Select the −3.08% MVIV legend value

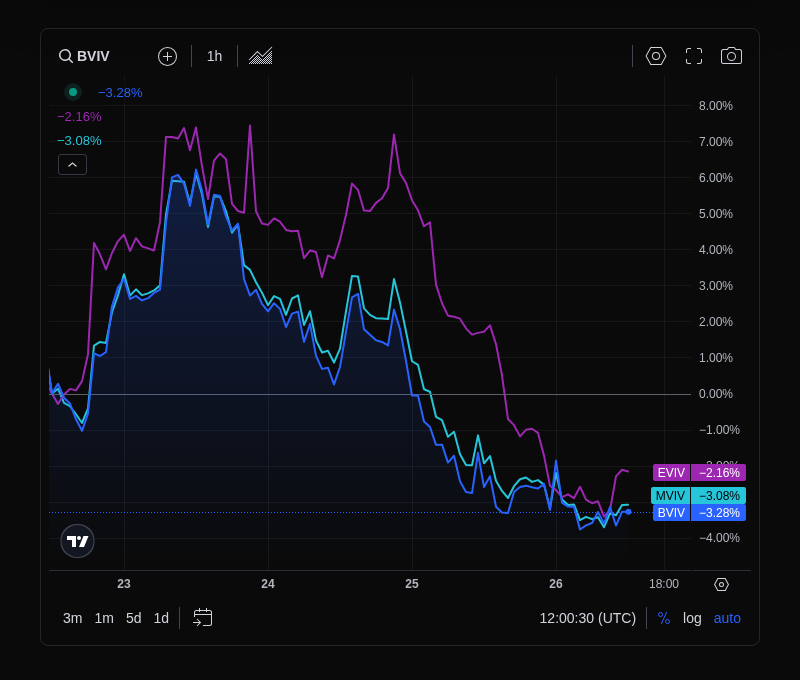(x=79, y=141)
